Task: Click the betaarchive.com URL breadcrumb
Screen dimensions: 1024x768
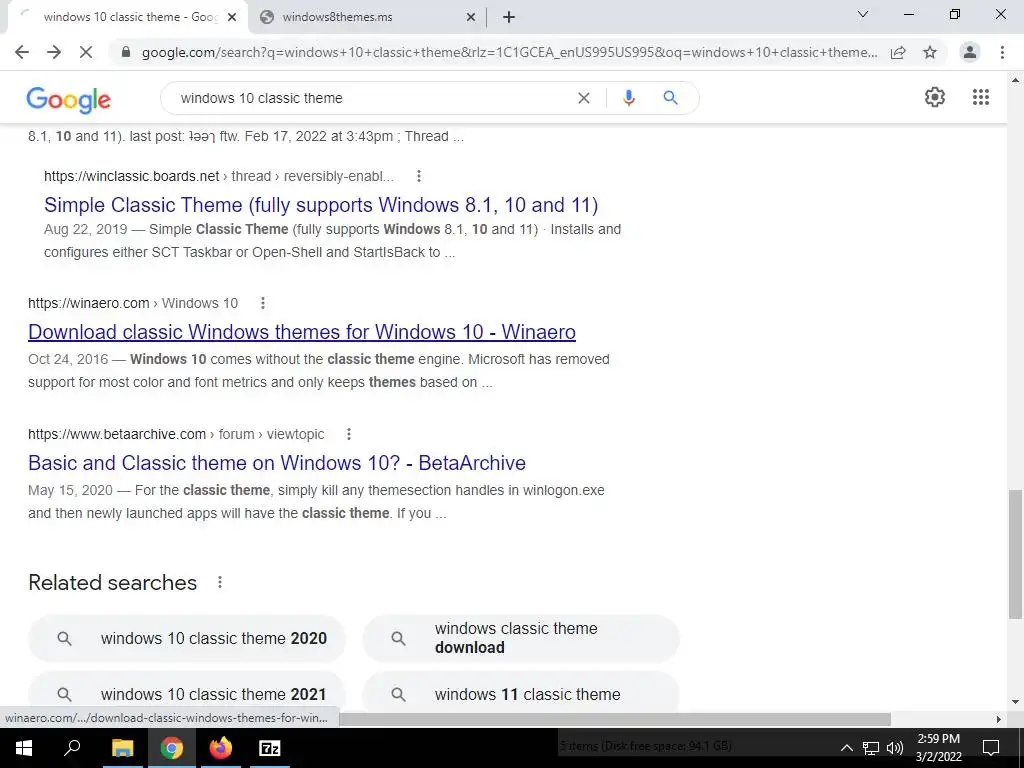Action: coord(176,434)
